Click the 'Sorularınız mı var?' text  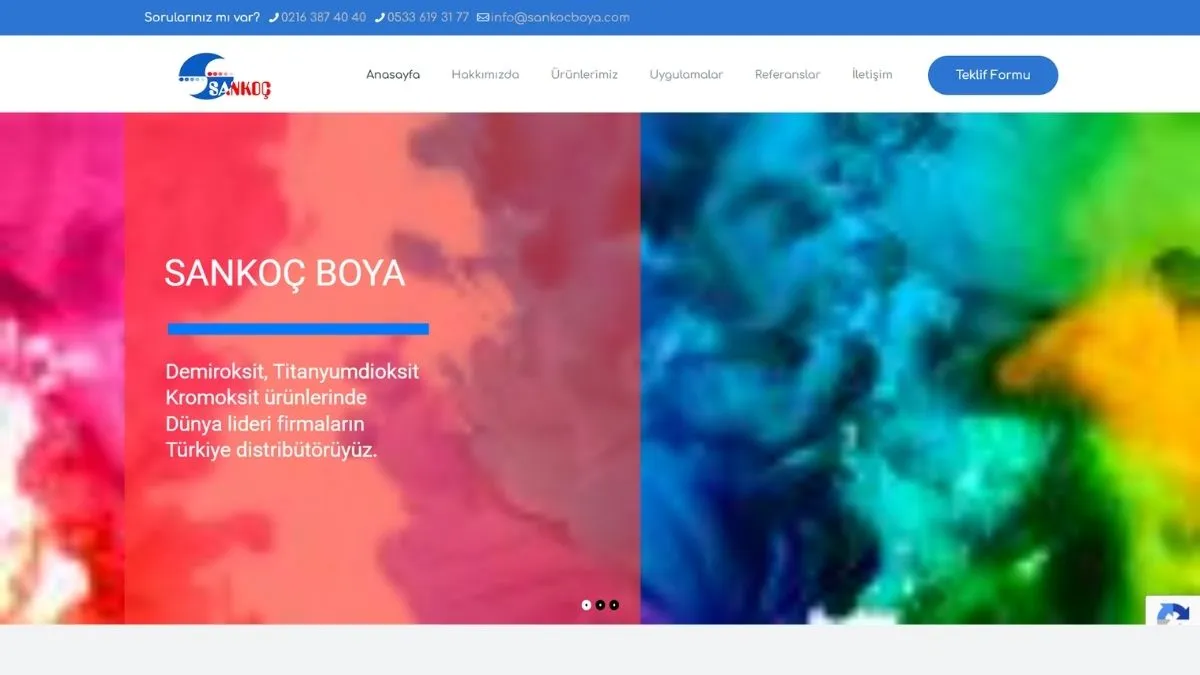click(202, 18)
